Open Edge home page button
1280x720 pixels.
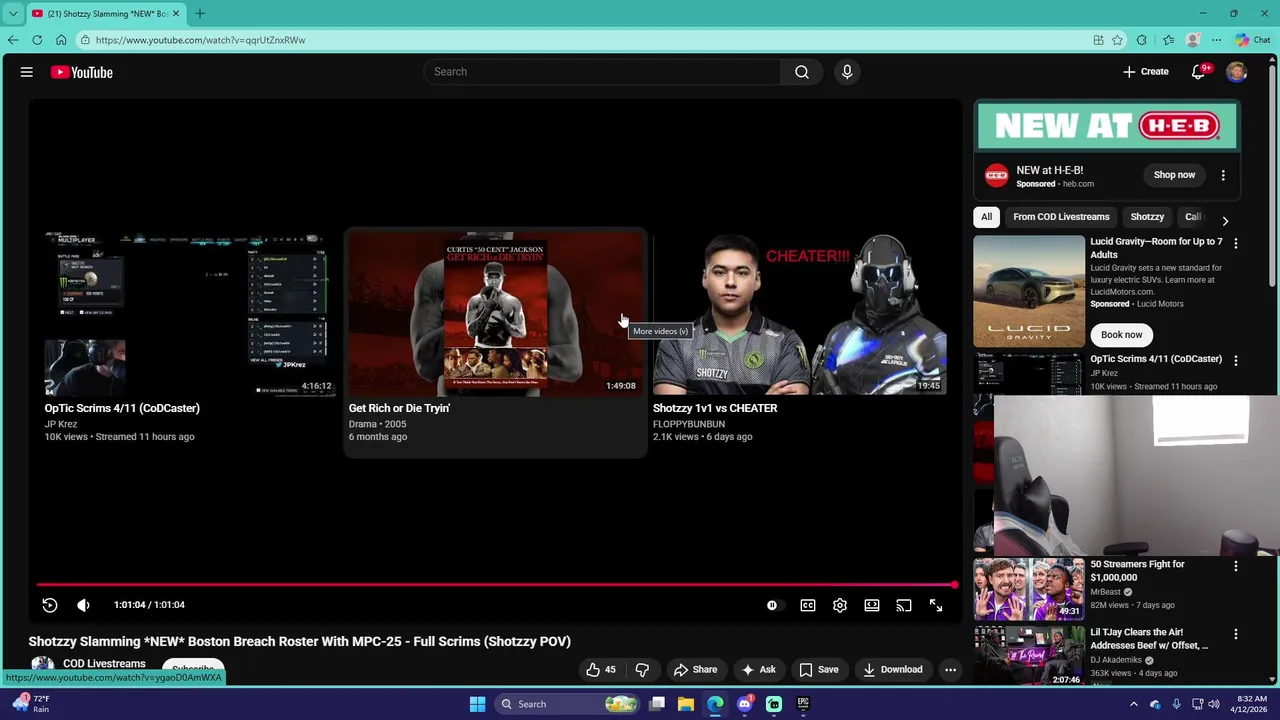pos(61,40)
